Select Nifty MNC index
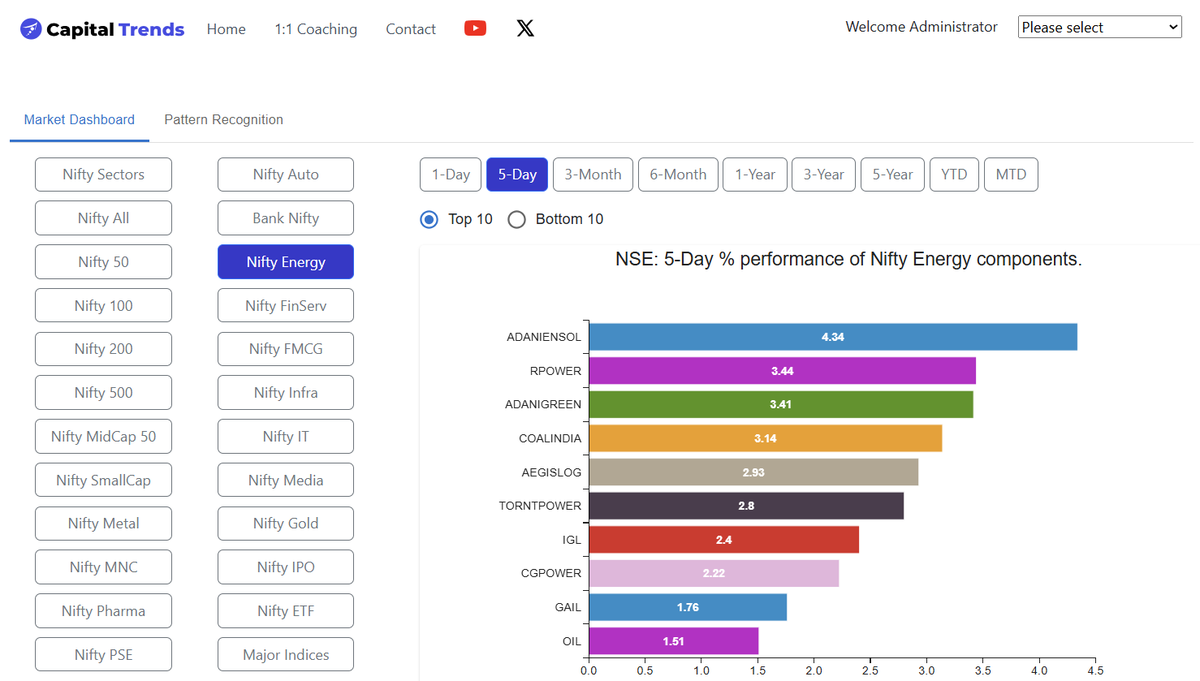Image resolution: width=1200 pixels, height=681 pixels. tap(103, 567)
